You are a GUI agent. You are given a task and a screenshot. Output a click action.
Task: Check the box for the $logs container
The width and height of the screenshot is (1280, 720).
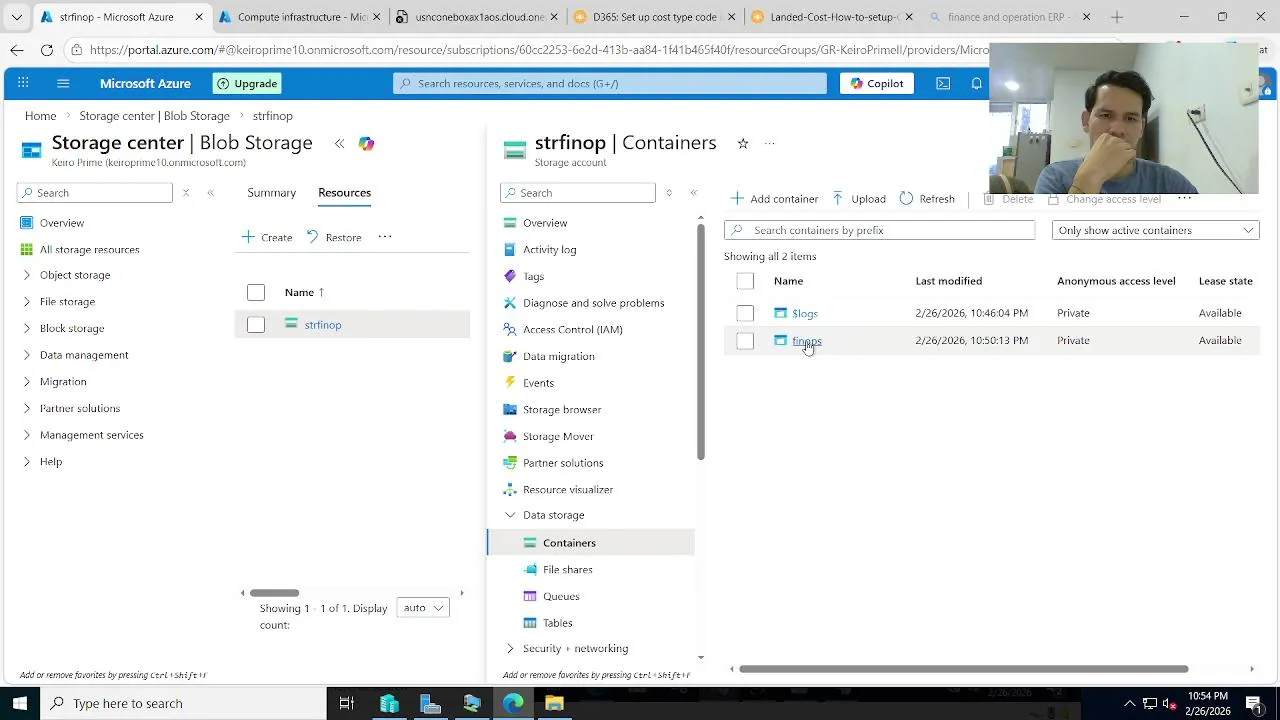[745, 313]
